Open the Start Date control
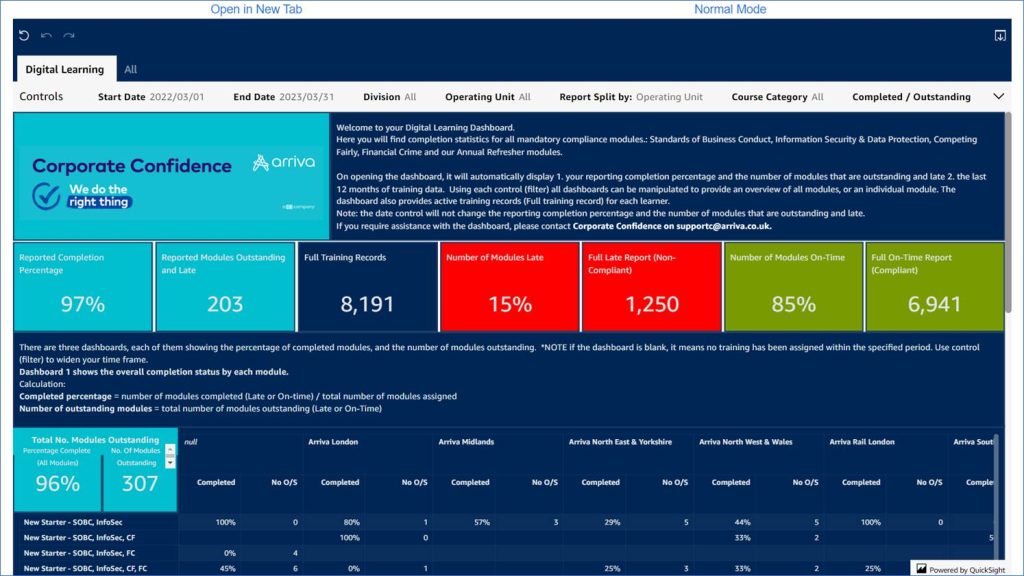The height and width of the screenshot is (576, 1024). [x=151, y=97]
